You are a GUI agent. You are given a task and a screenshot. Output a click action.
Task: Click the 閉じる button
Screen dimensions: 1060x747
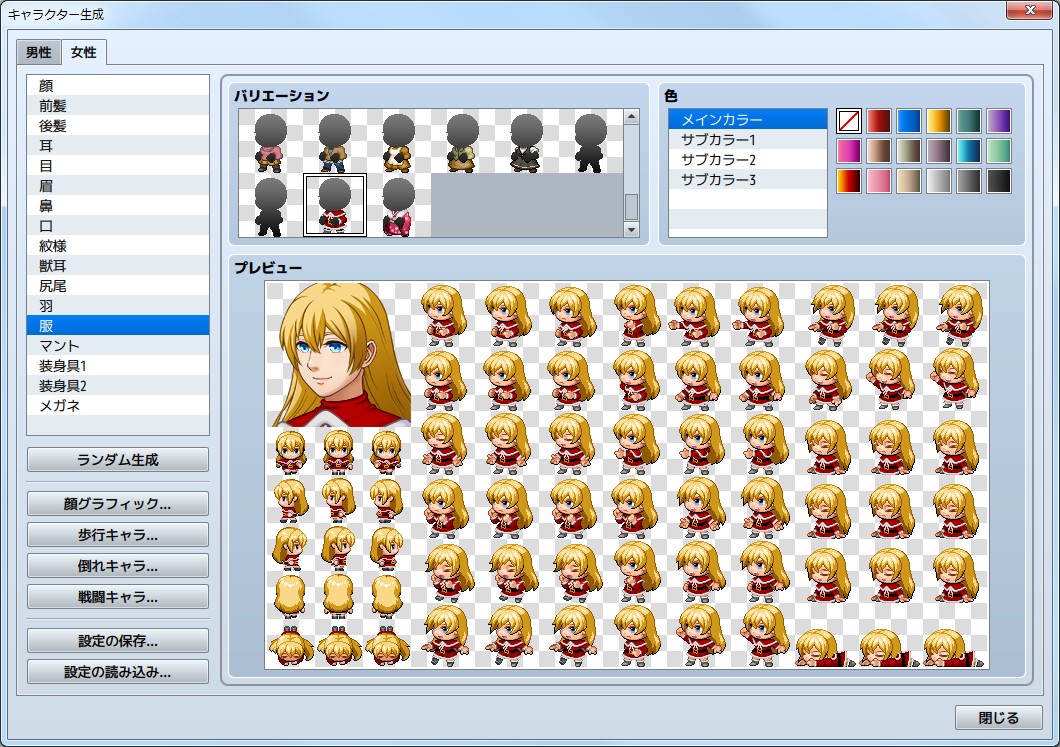coord(998,718)
